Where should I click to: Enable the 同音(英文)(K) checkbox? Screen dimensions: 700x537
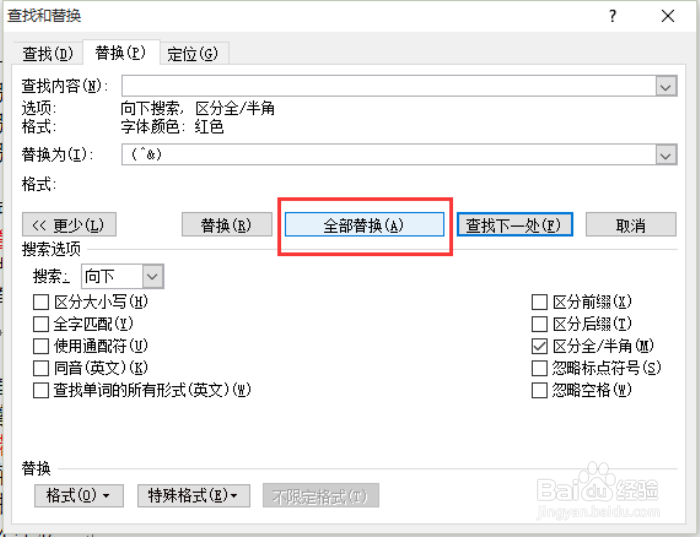pos(41,368)
